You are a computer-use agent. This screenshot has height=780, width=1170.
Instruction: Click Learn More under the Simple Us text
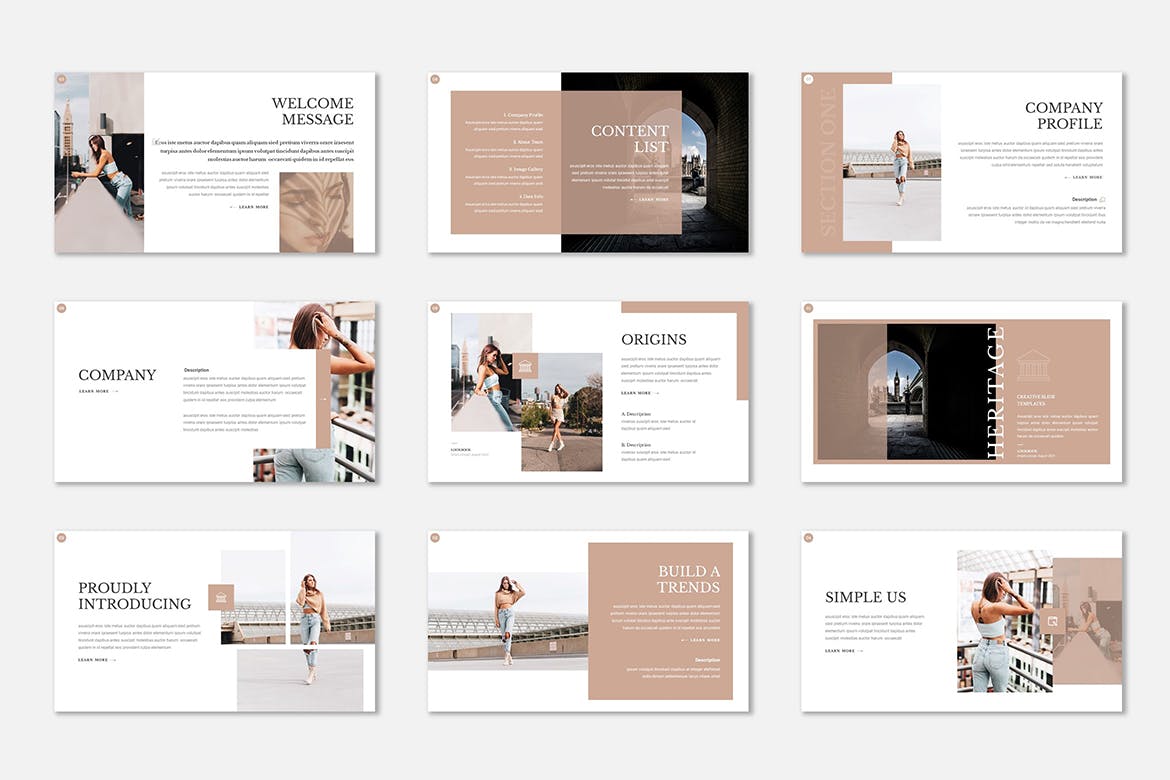point(840,651)
